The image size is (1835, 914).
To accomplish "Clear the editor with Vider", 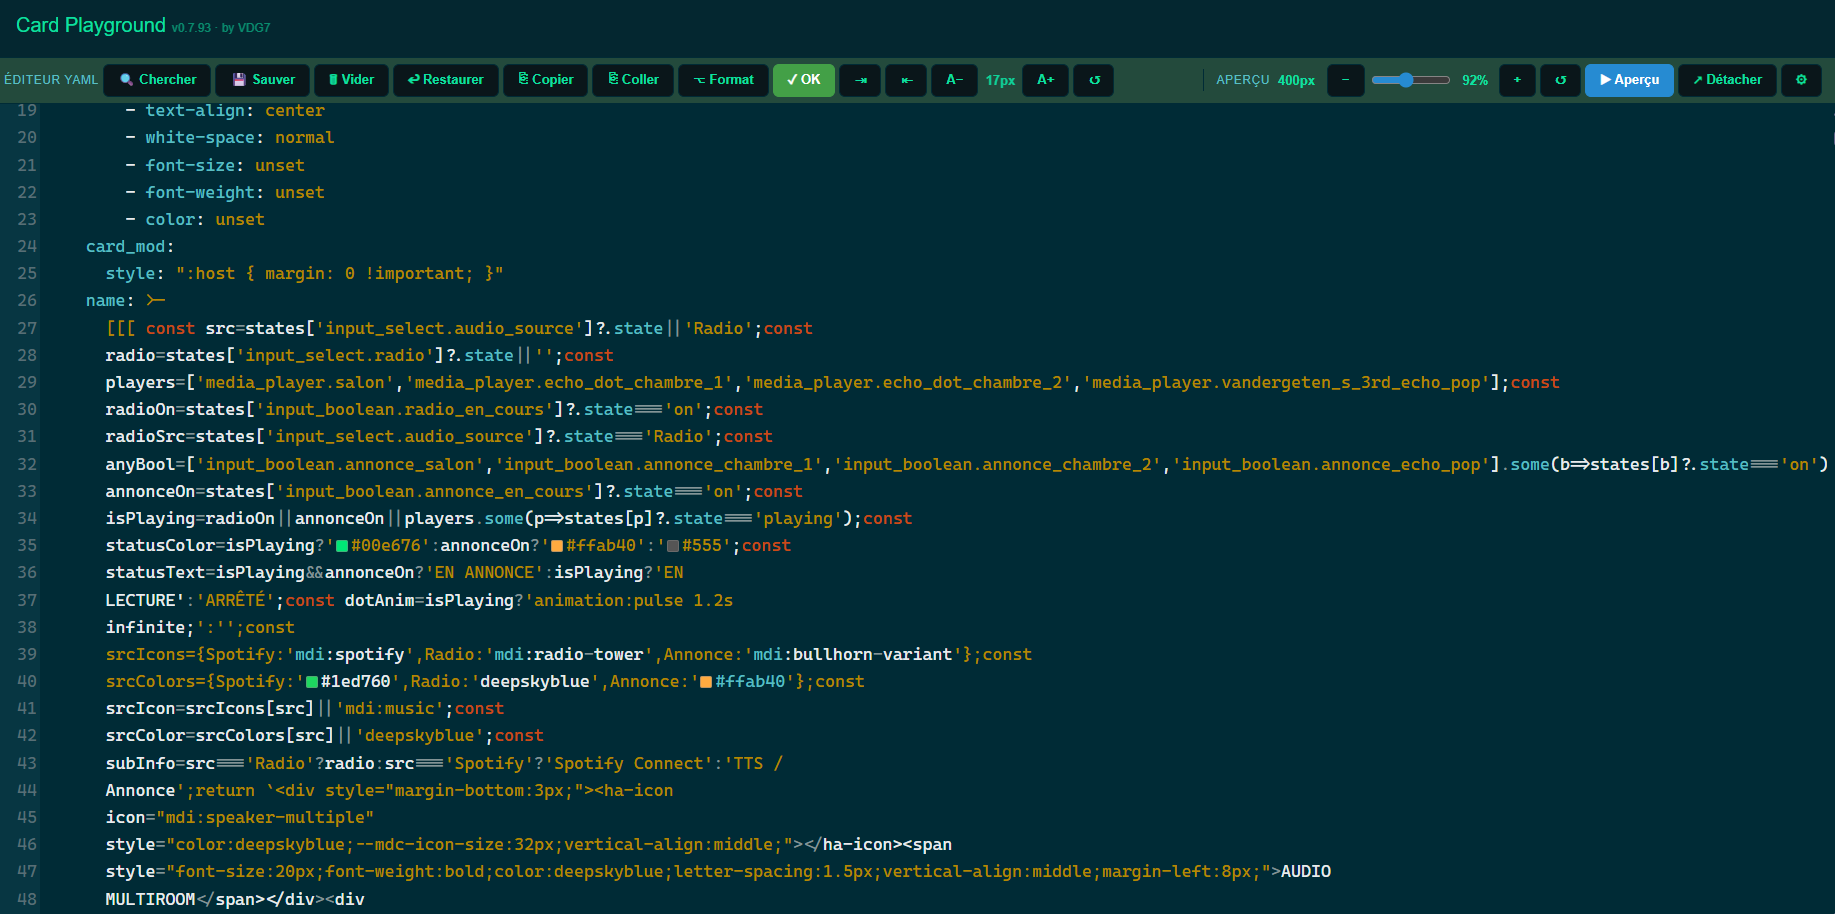I will pyautogui.click(x=351, y=80).
